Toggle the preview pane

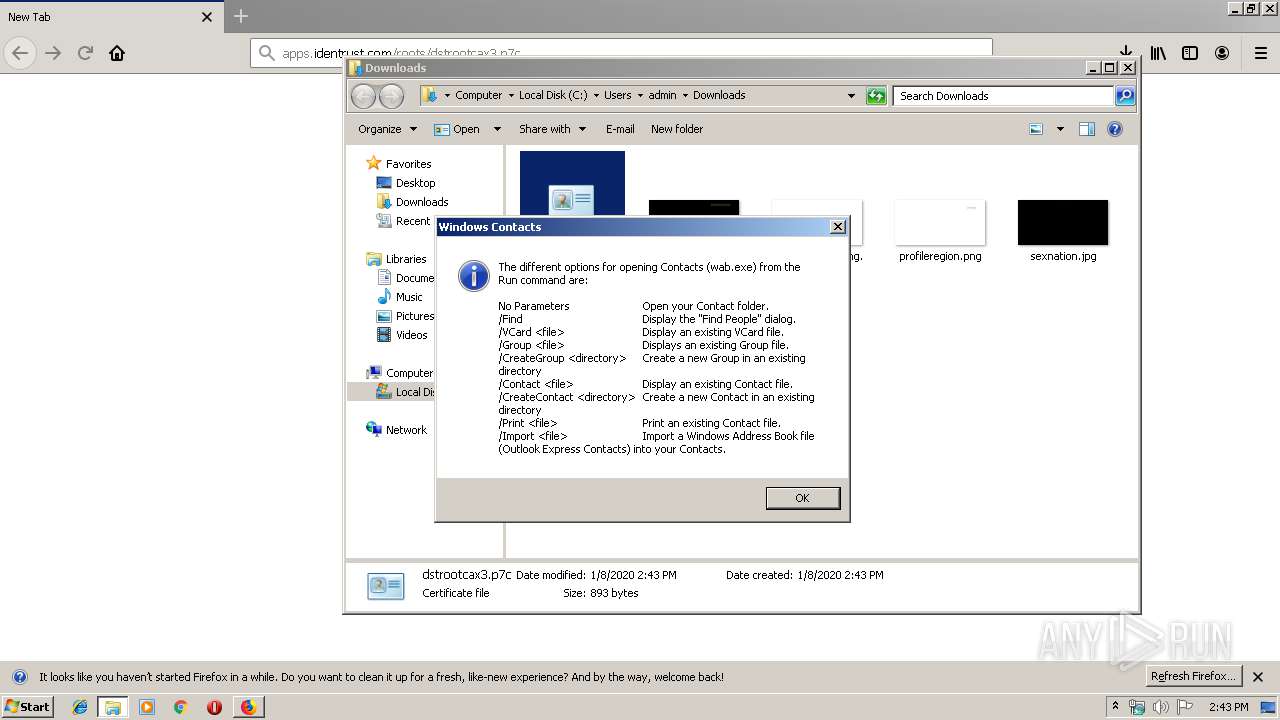click(x=1087, y=129)
